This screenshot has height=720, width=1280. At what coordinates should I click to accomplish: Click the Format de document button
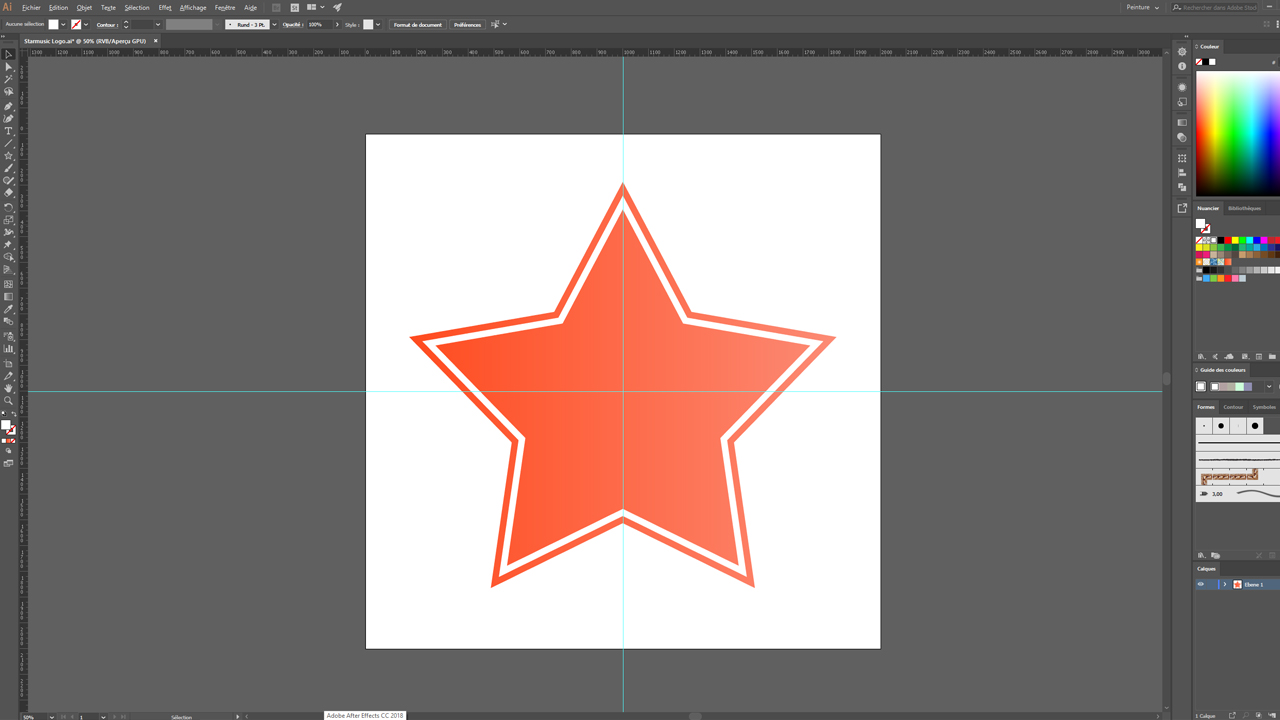417,24
